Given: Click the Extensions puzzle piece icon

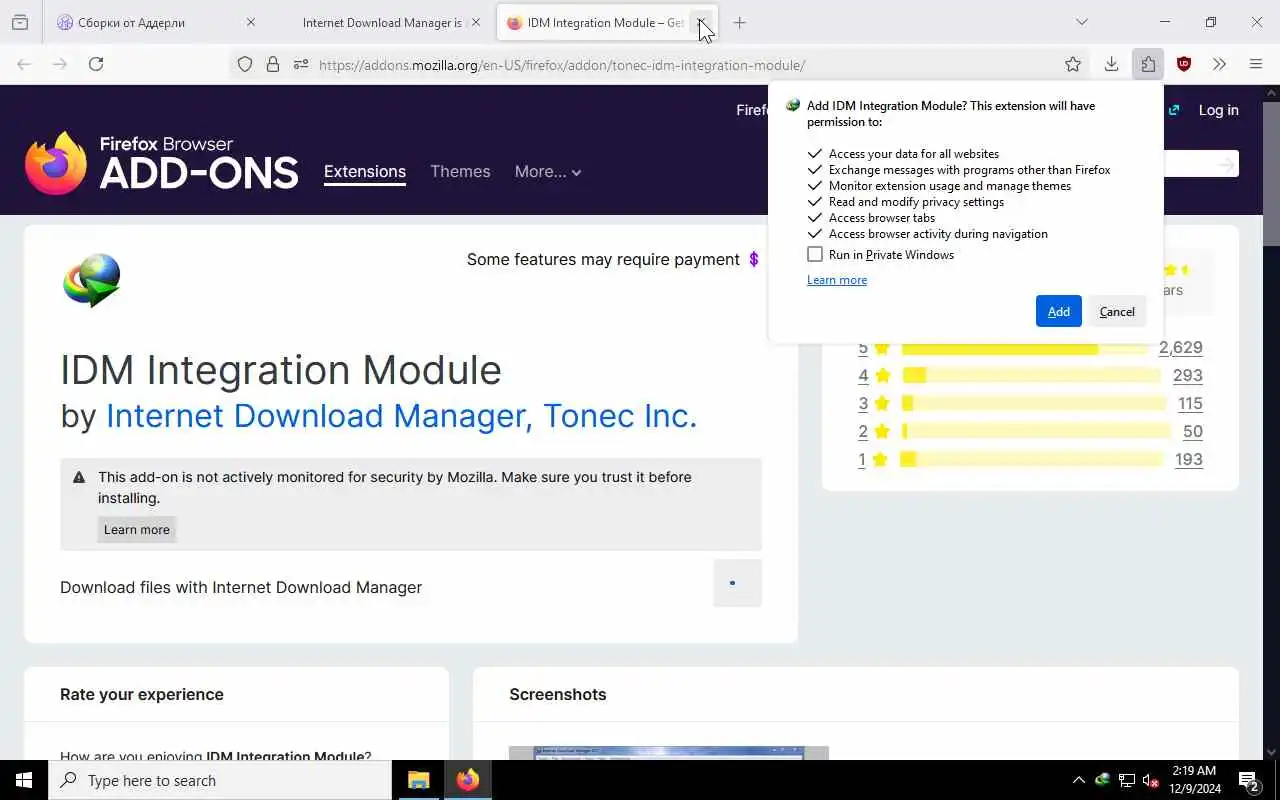Looking at the screenshot, I should click(x=1148, y=64).
